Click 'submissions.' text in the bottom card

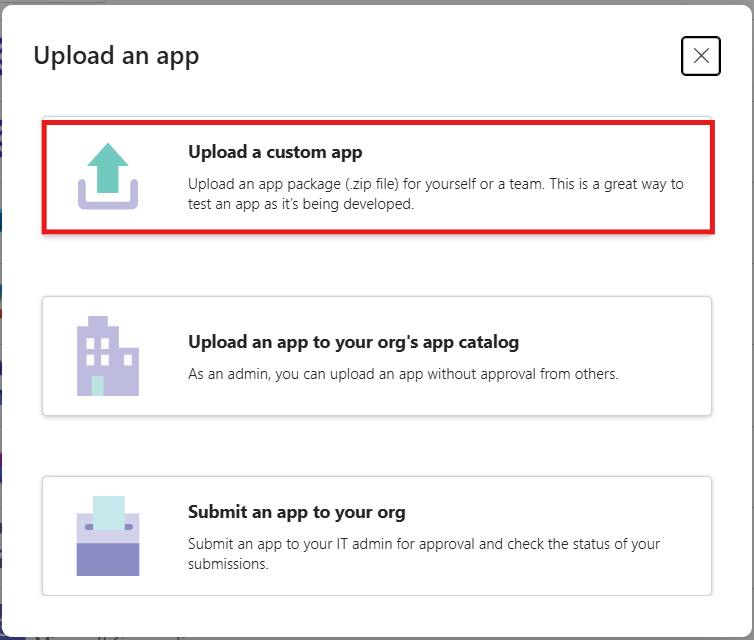pos(228,564)
